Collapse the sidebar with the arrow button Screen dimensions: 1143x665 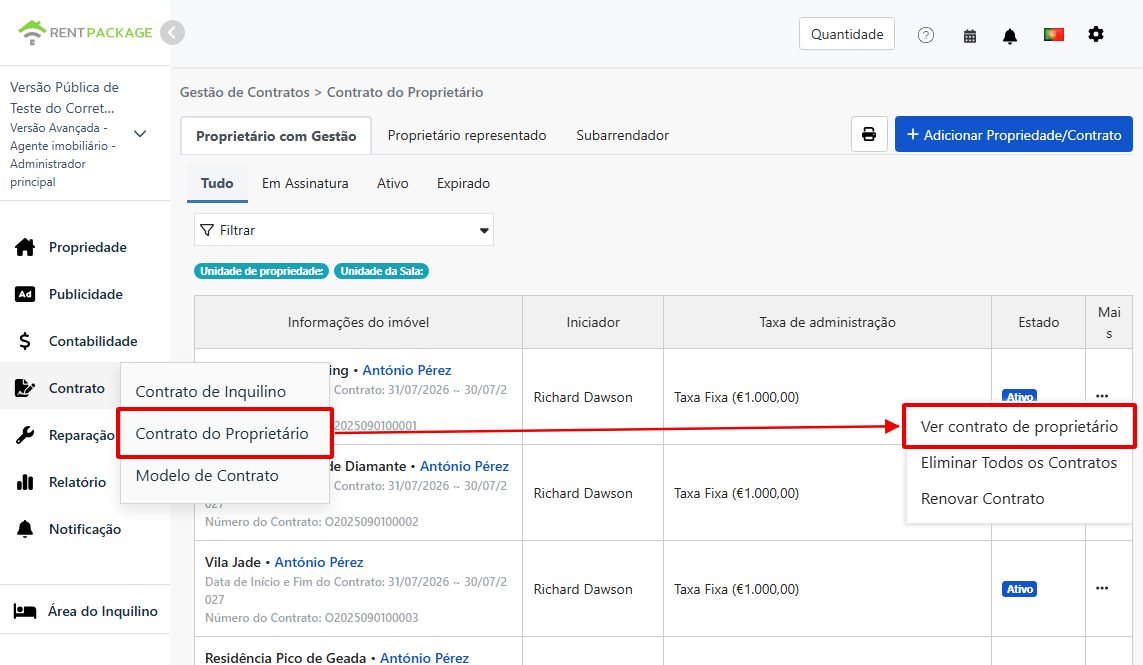pos(172,33)
